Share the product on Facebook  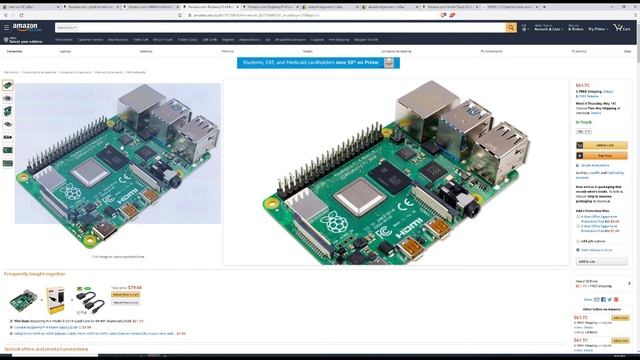[603, 300]
